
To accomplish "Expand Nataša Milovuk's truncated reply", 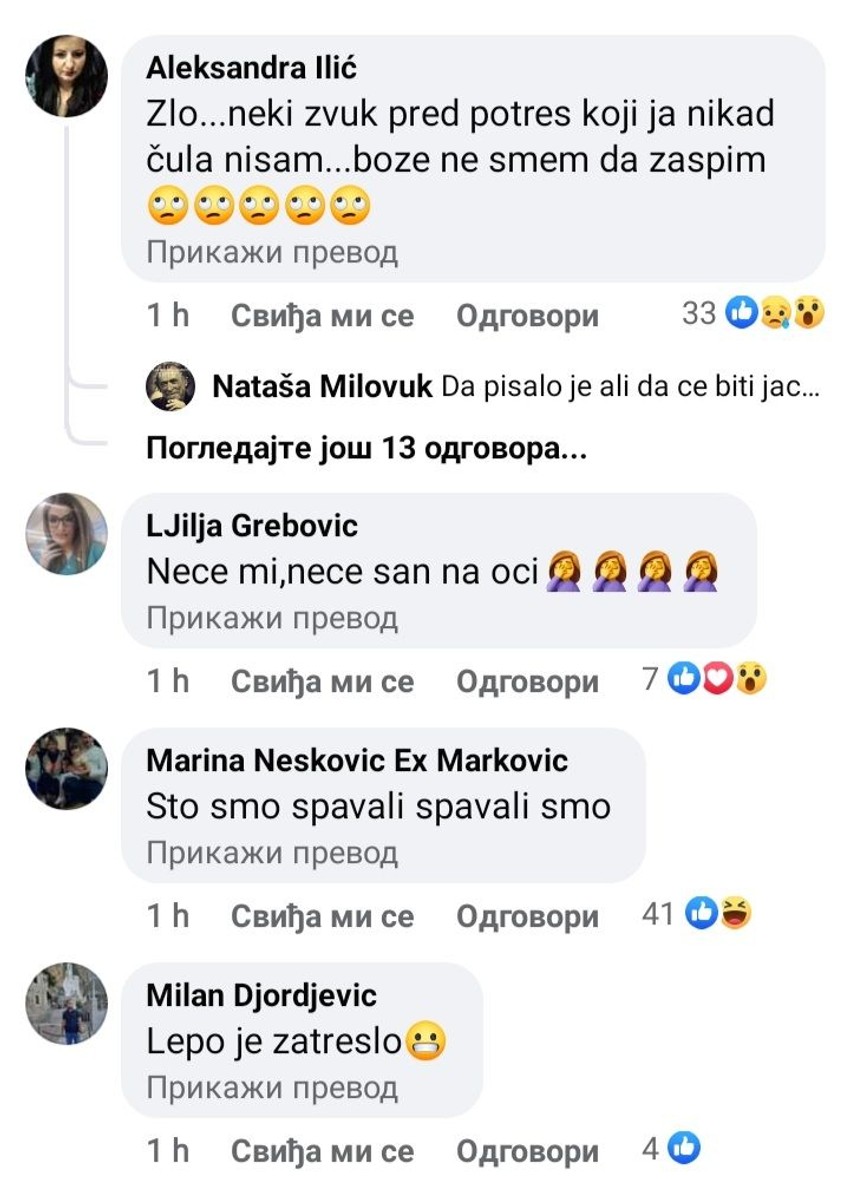I will tap(631, 386).
